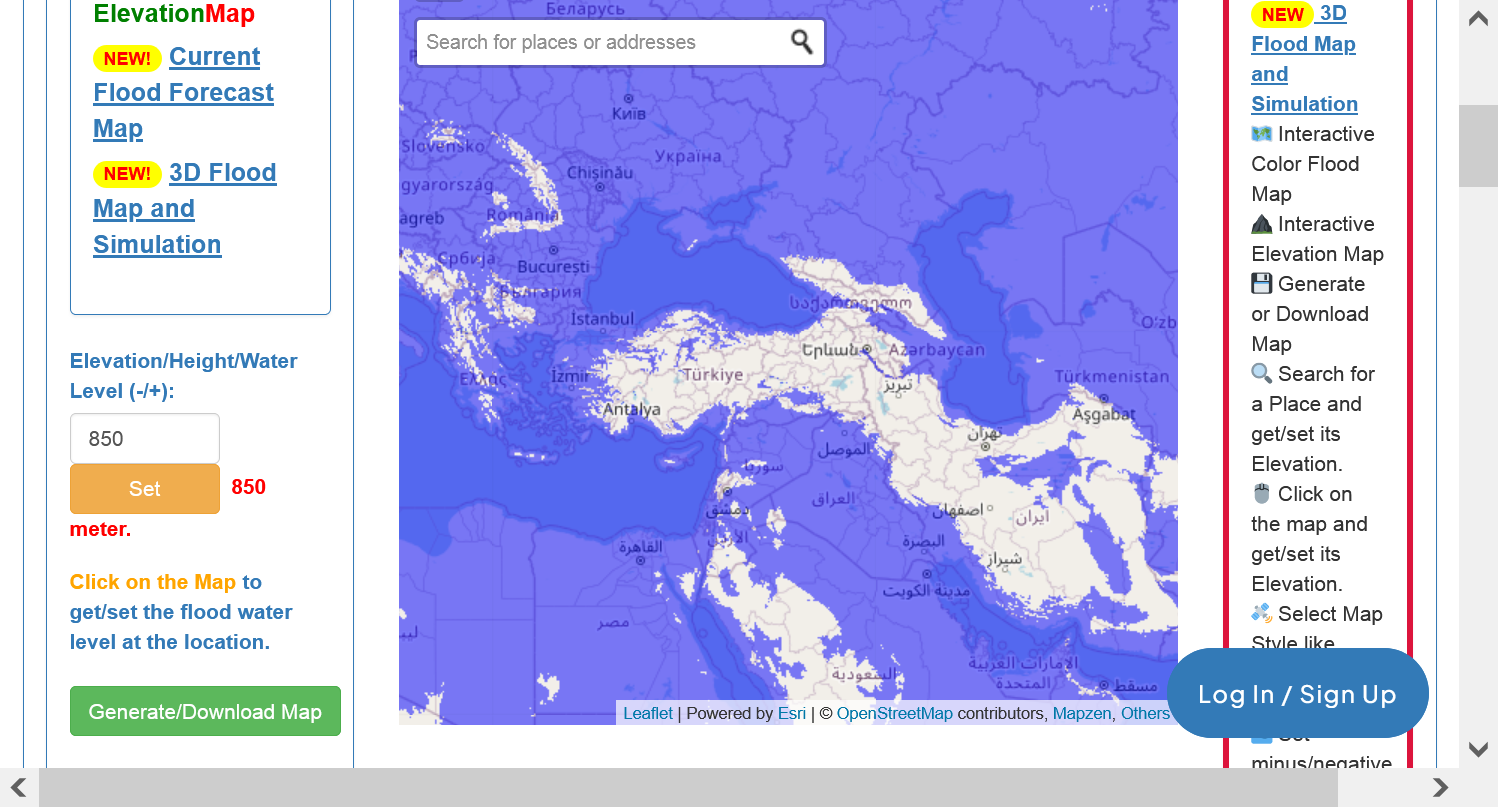
Task: Open left-panel 3D Flood Map and Simulation link
Action: coord(185,208)
